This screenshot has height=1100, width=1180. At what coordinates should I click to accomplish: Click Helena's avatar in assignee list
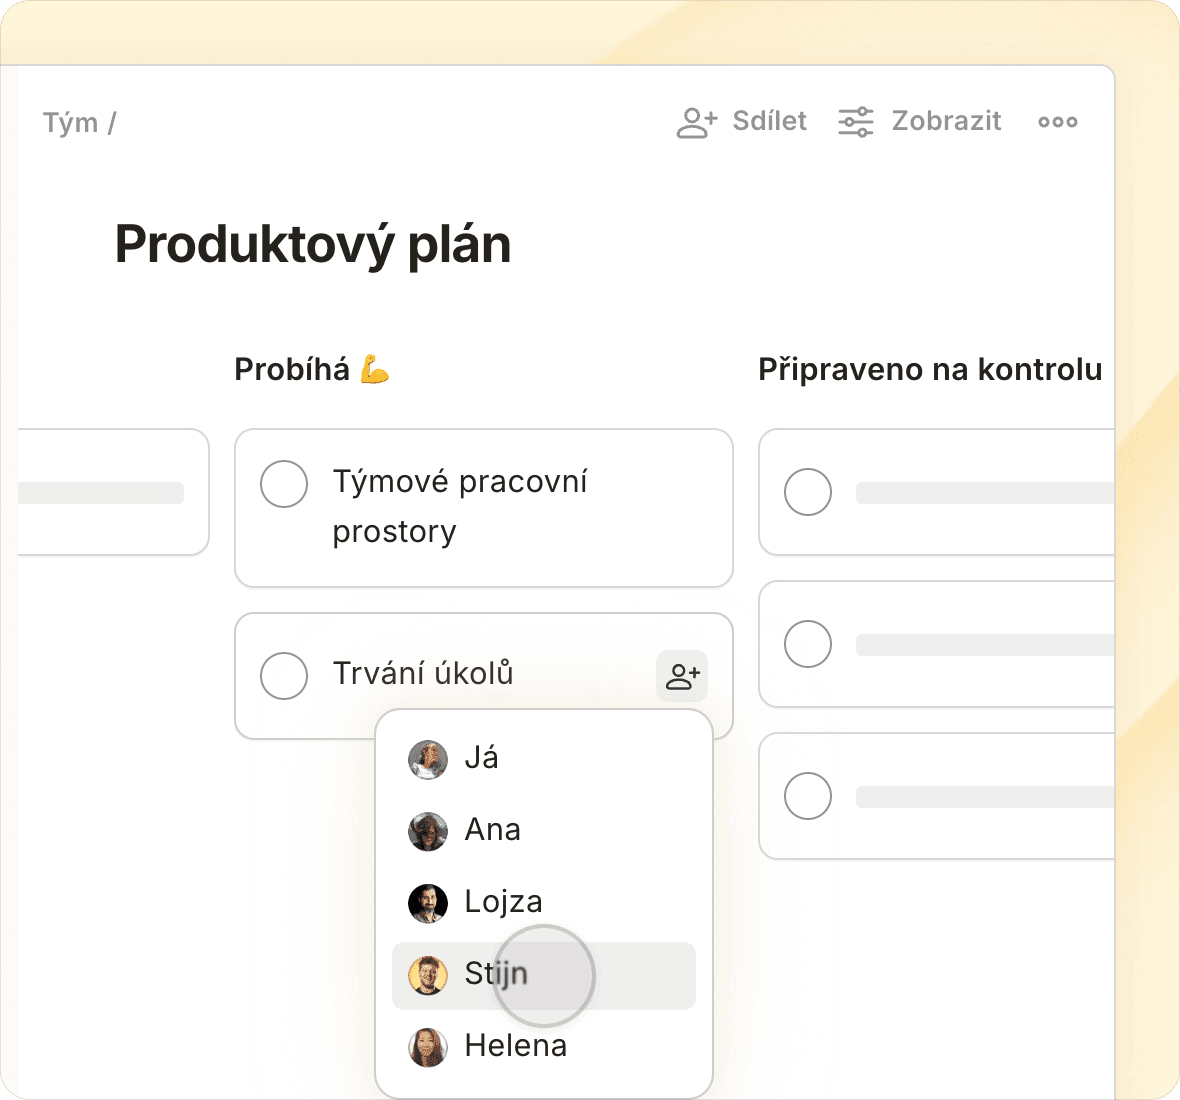(428, 1047)
